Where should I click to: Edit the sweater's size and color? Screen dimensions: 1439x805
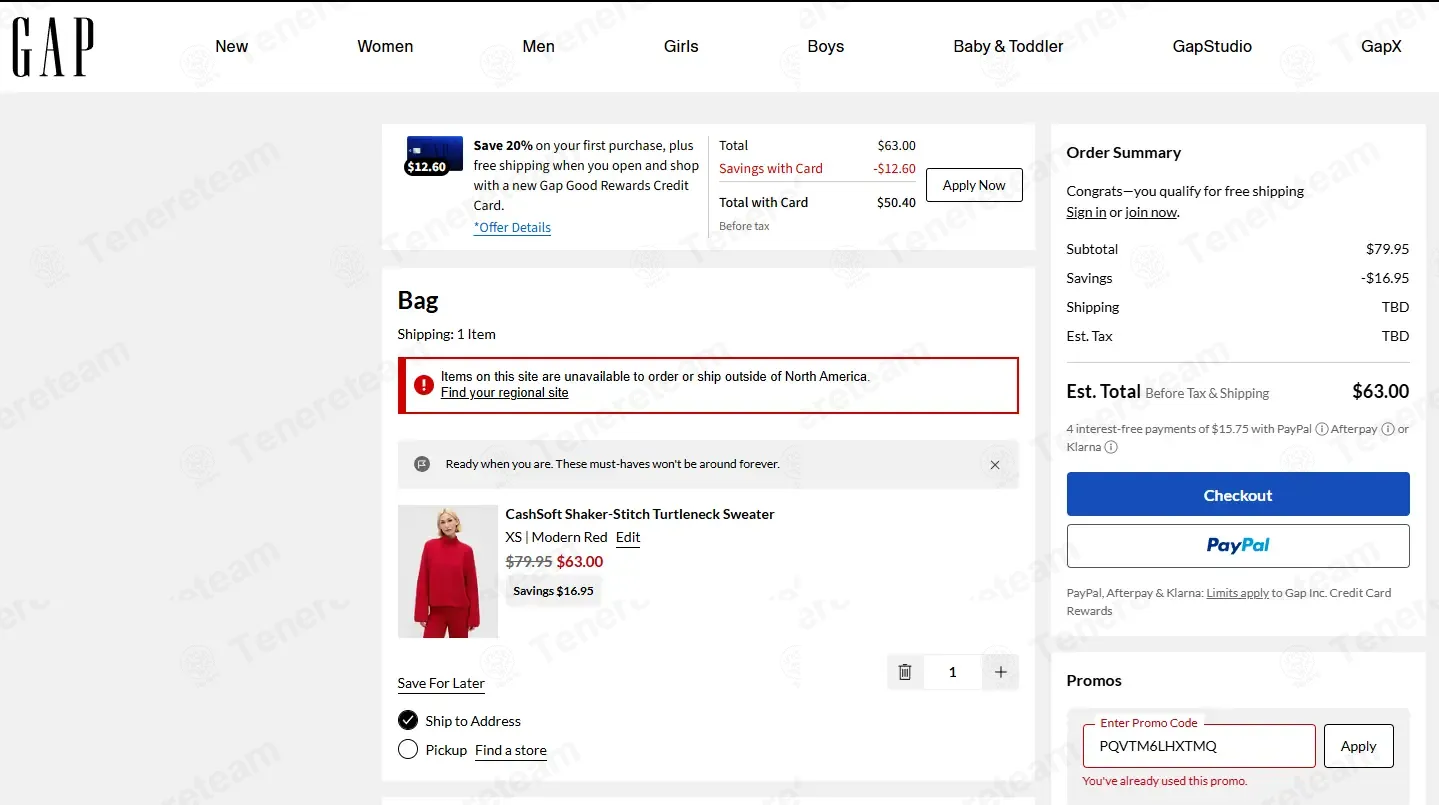click(x=628, y=537)
